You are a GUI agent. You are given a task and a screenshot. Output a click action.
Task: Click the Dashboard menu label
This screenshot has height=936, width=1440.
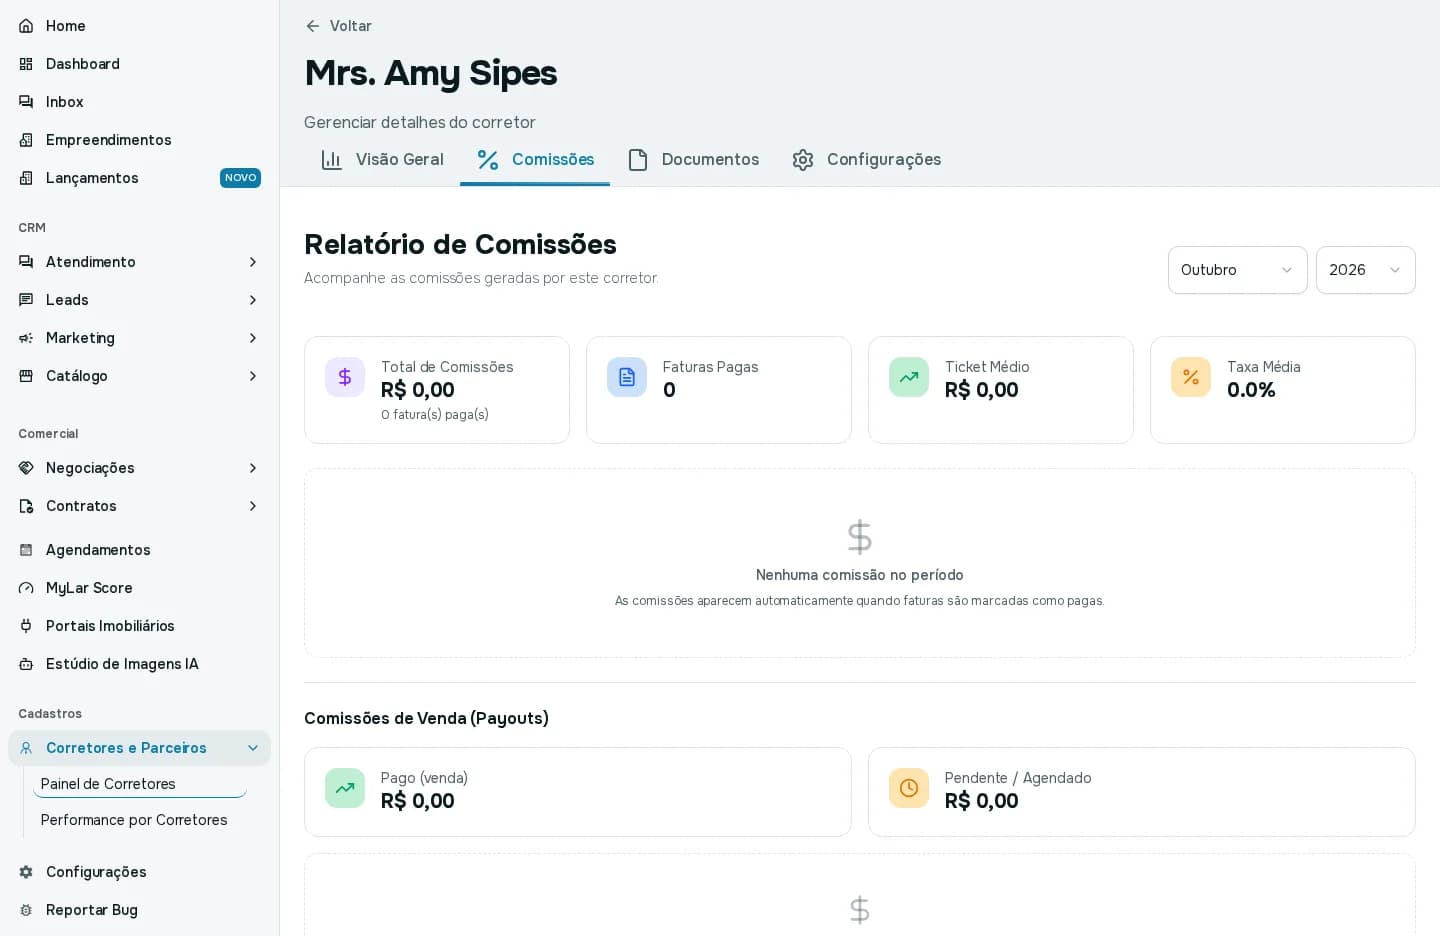coord(83,64)
